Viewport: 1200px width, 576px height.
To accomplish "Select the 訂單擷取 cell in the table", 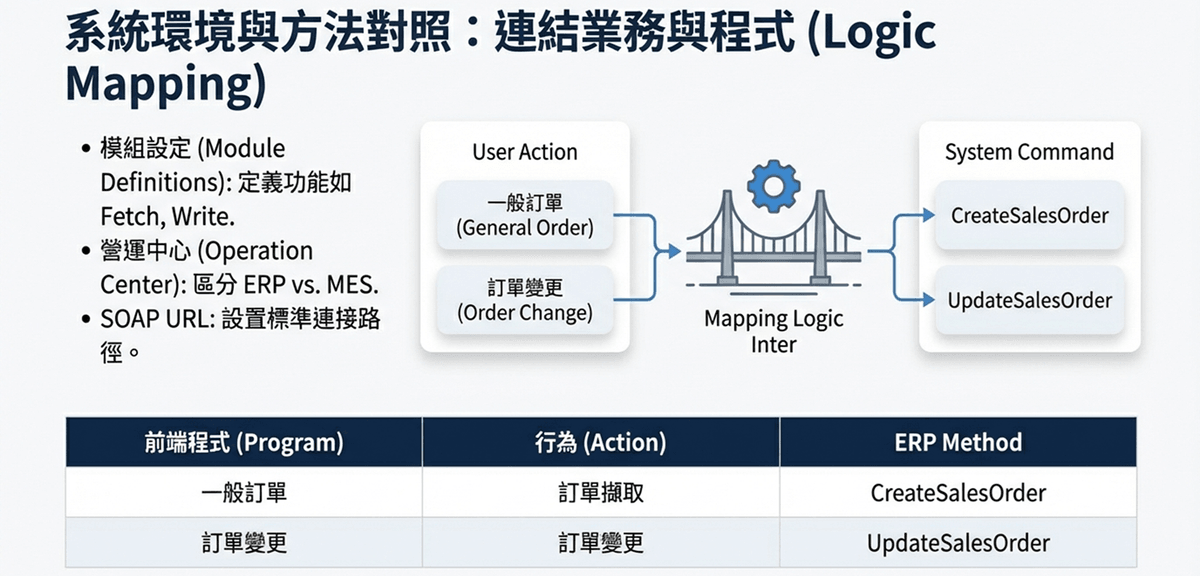I will click(600, 493).
